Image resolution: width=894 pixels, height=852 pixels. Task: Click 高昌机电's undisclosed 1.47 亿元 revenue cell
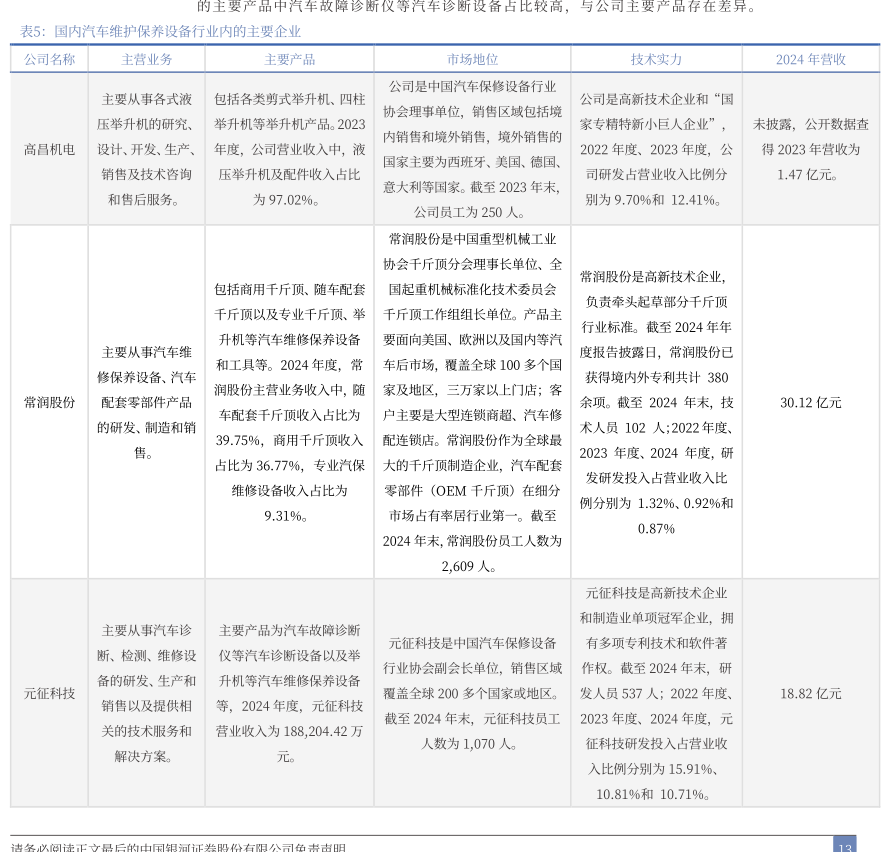click(810, 149)
